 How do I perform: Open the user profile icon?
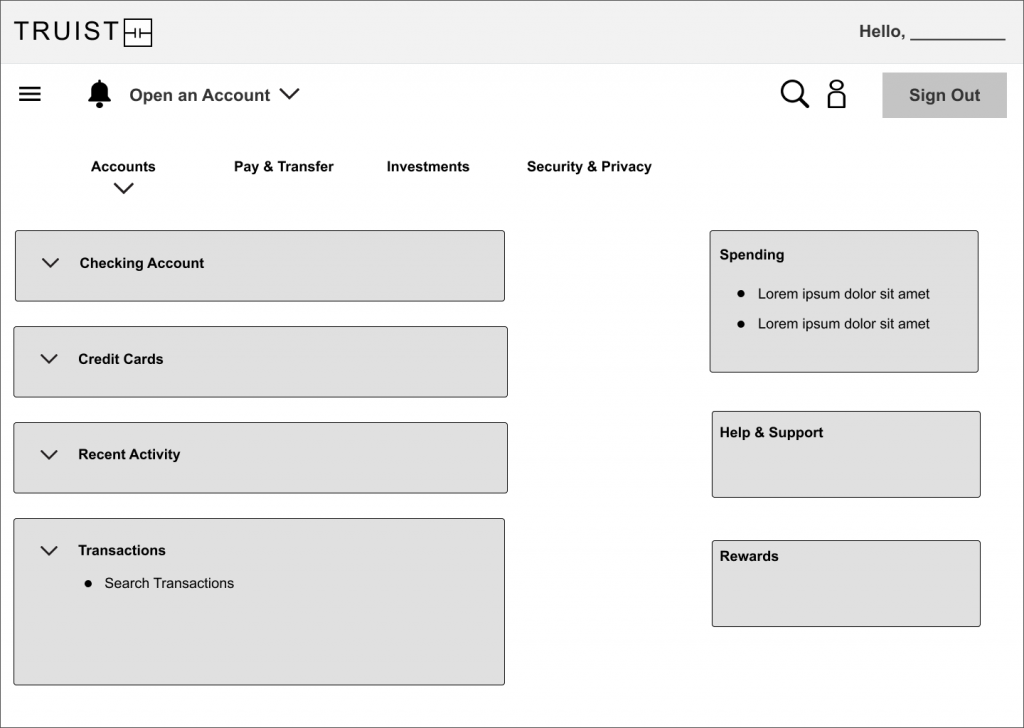(837, 94)
